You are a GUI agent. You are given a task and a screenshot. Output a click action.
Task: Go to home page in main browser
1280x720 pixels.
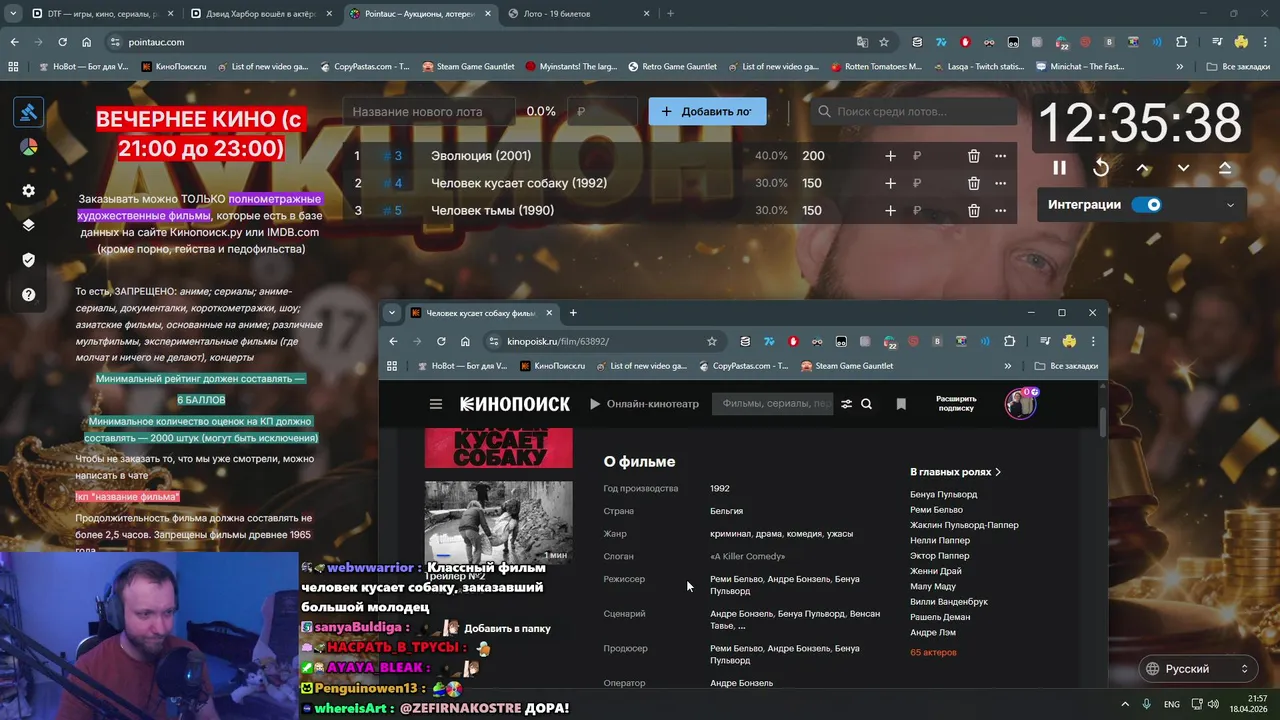point(87,42)
